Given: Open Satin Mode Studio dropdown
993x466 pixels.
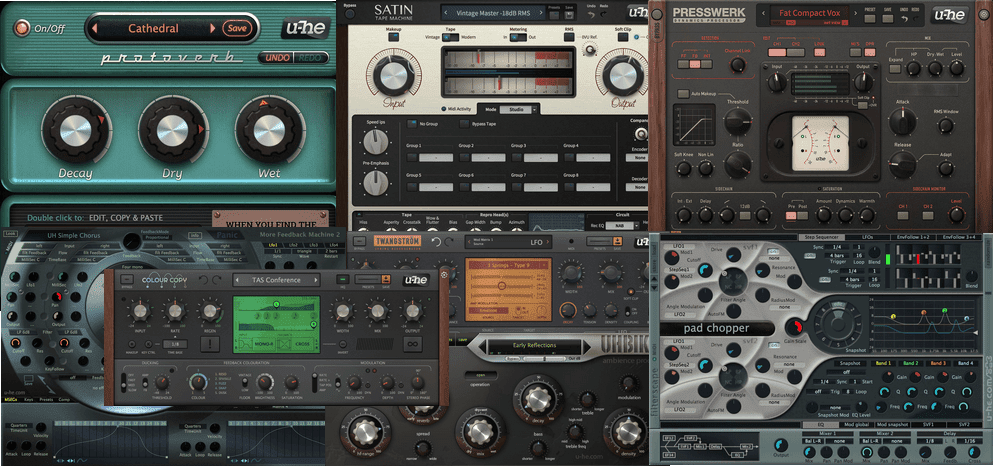Looking at the screenshot, I should [518, 110].
